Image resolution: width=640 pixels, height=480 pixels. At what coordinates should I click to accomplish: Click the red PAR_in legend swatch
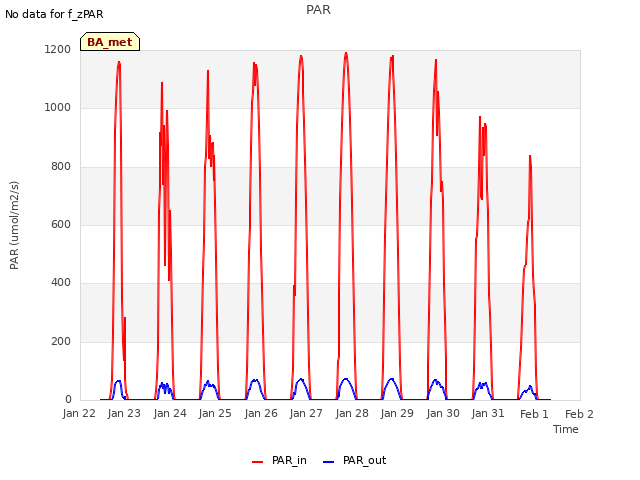(258, 462)
